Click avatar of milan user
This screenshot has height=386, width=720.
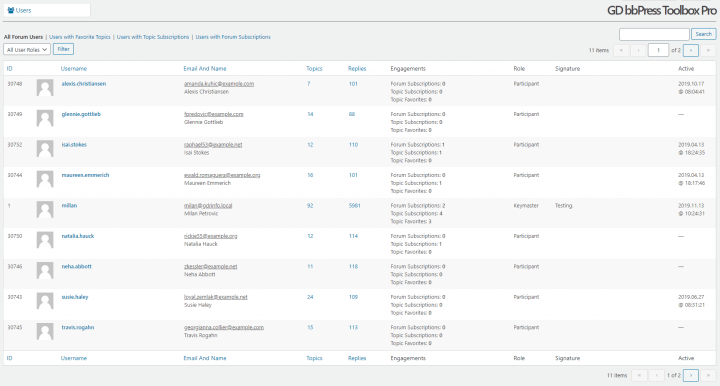(45, 209)
